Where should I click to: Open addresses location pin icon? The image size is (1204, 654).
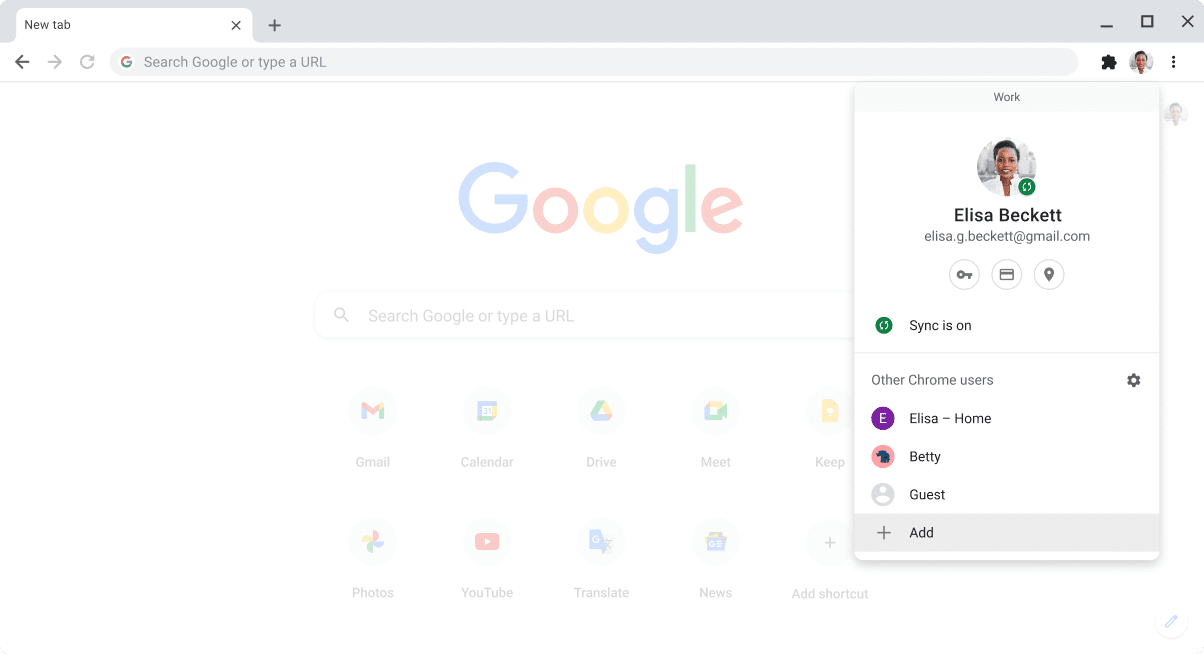[1048, 274]
